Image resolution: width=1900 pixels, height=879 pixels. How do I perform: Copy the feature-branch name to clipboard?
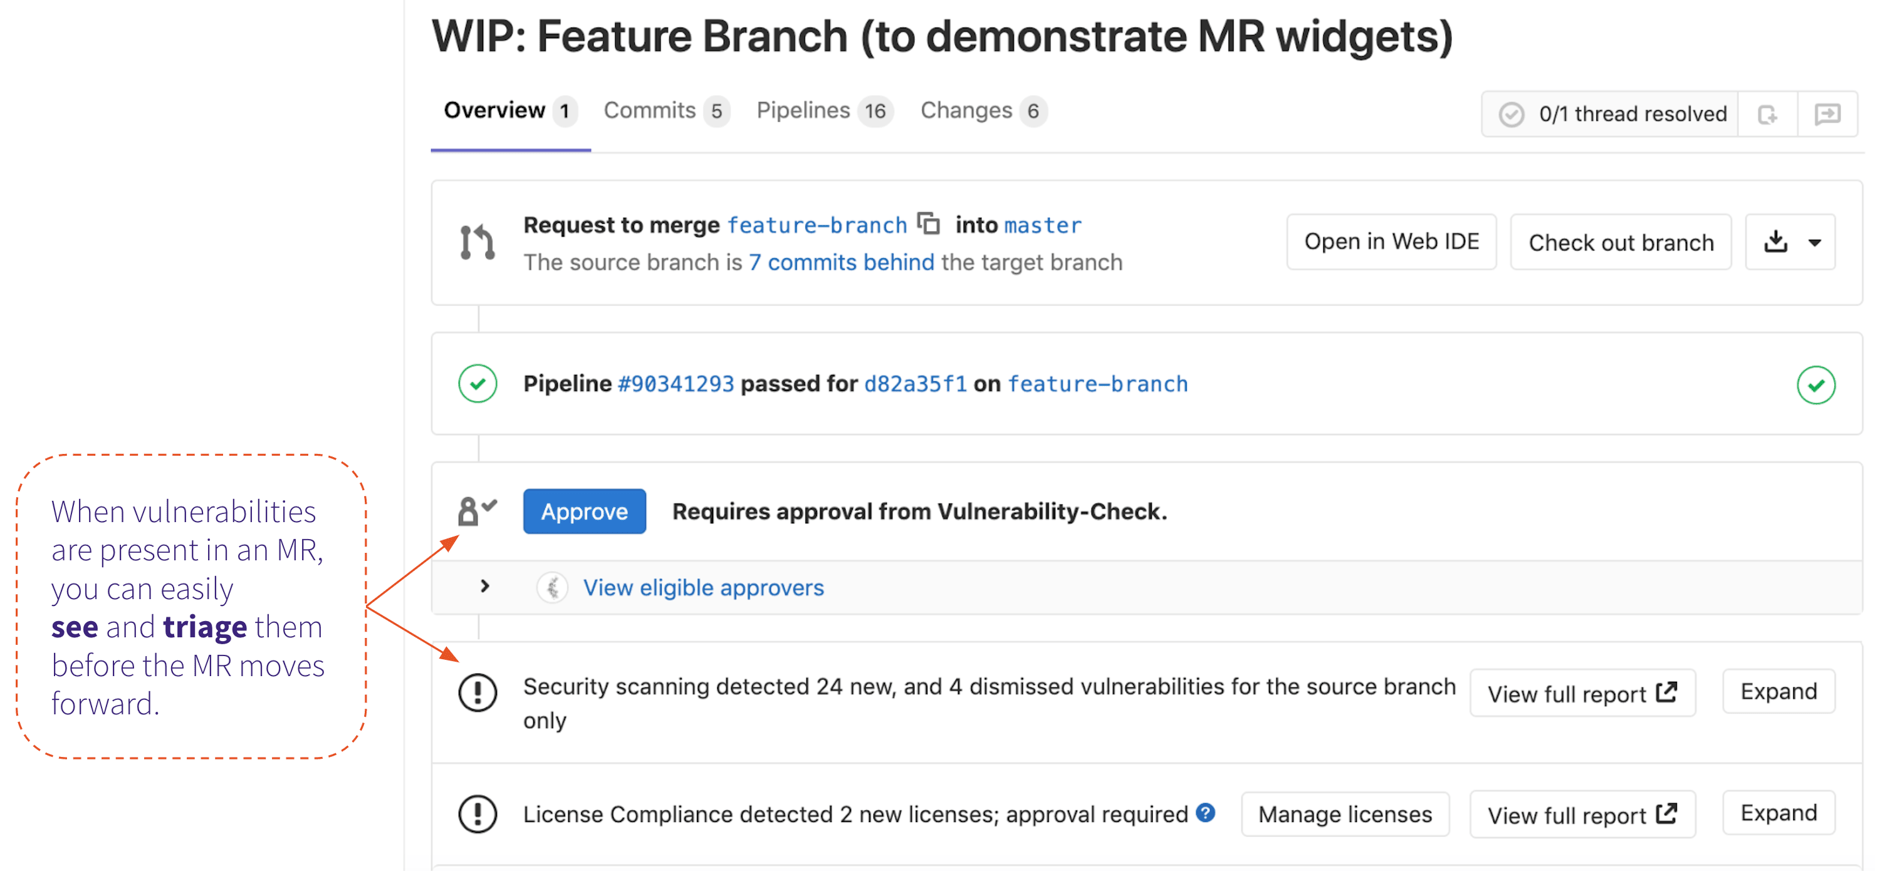coord(929,224)
